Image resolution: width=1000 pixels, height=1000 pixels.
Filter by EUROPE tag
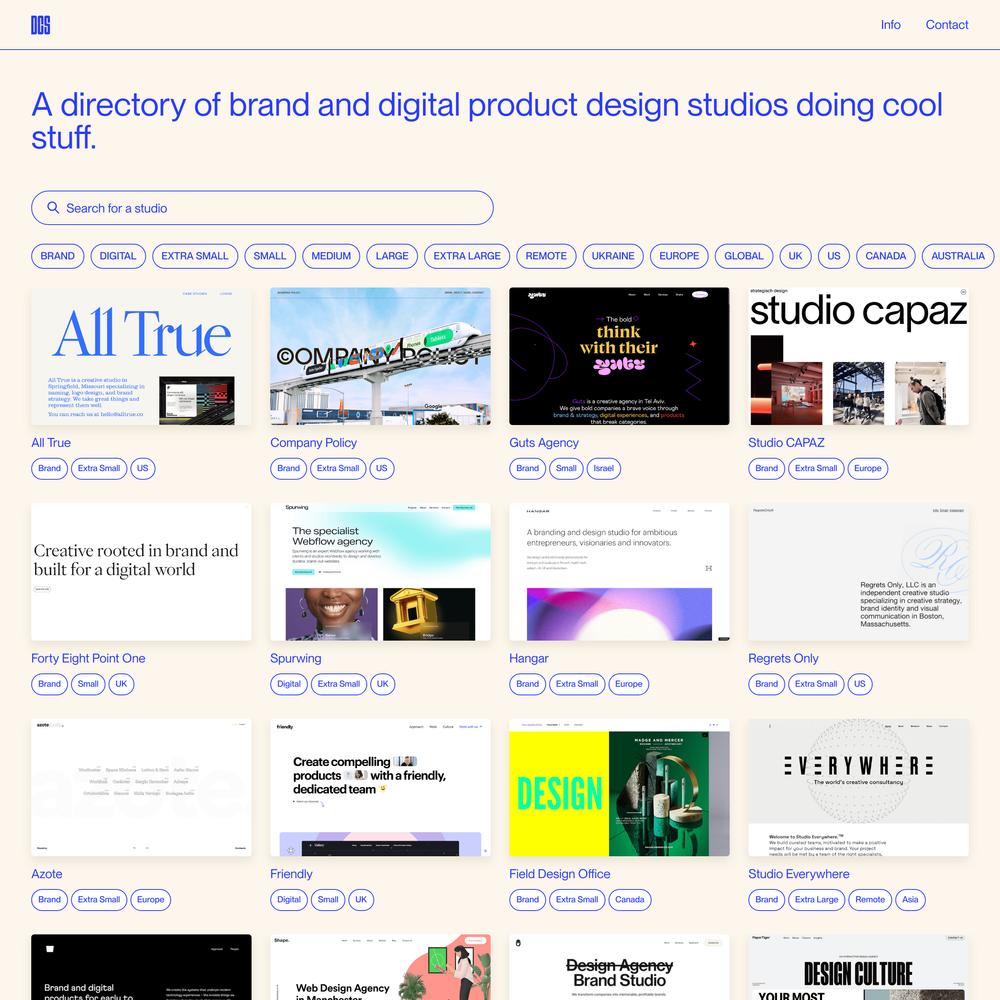point(679,256)
